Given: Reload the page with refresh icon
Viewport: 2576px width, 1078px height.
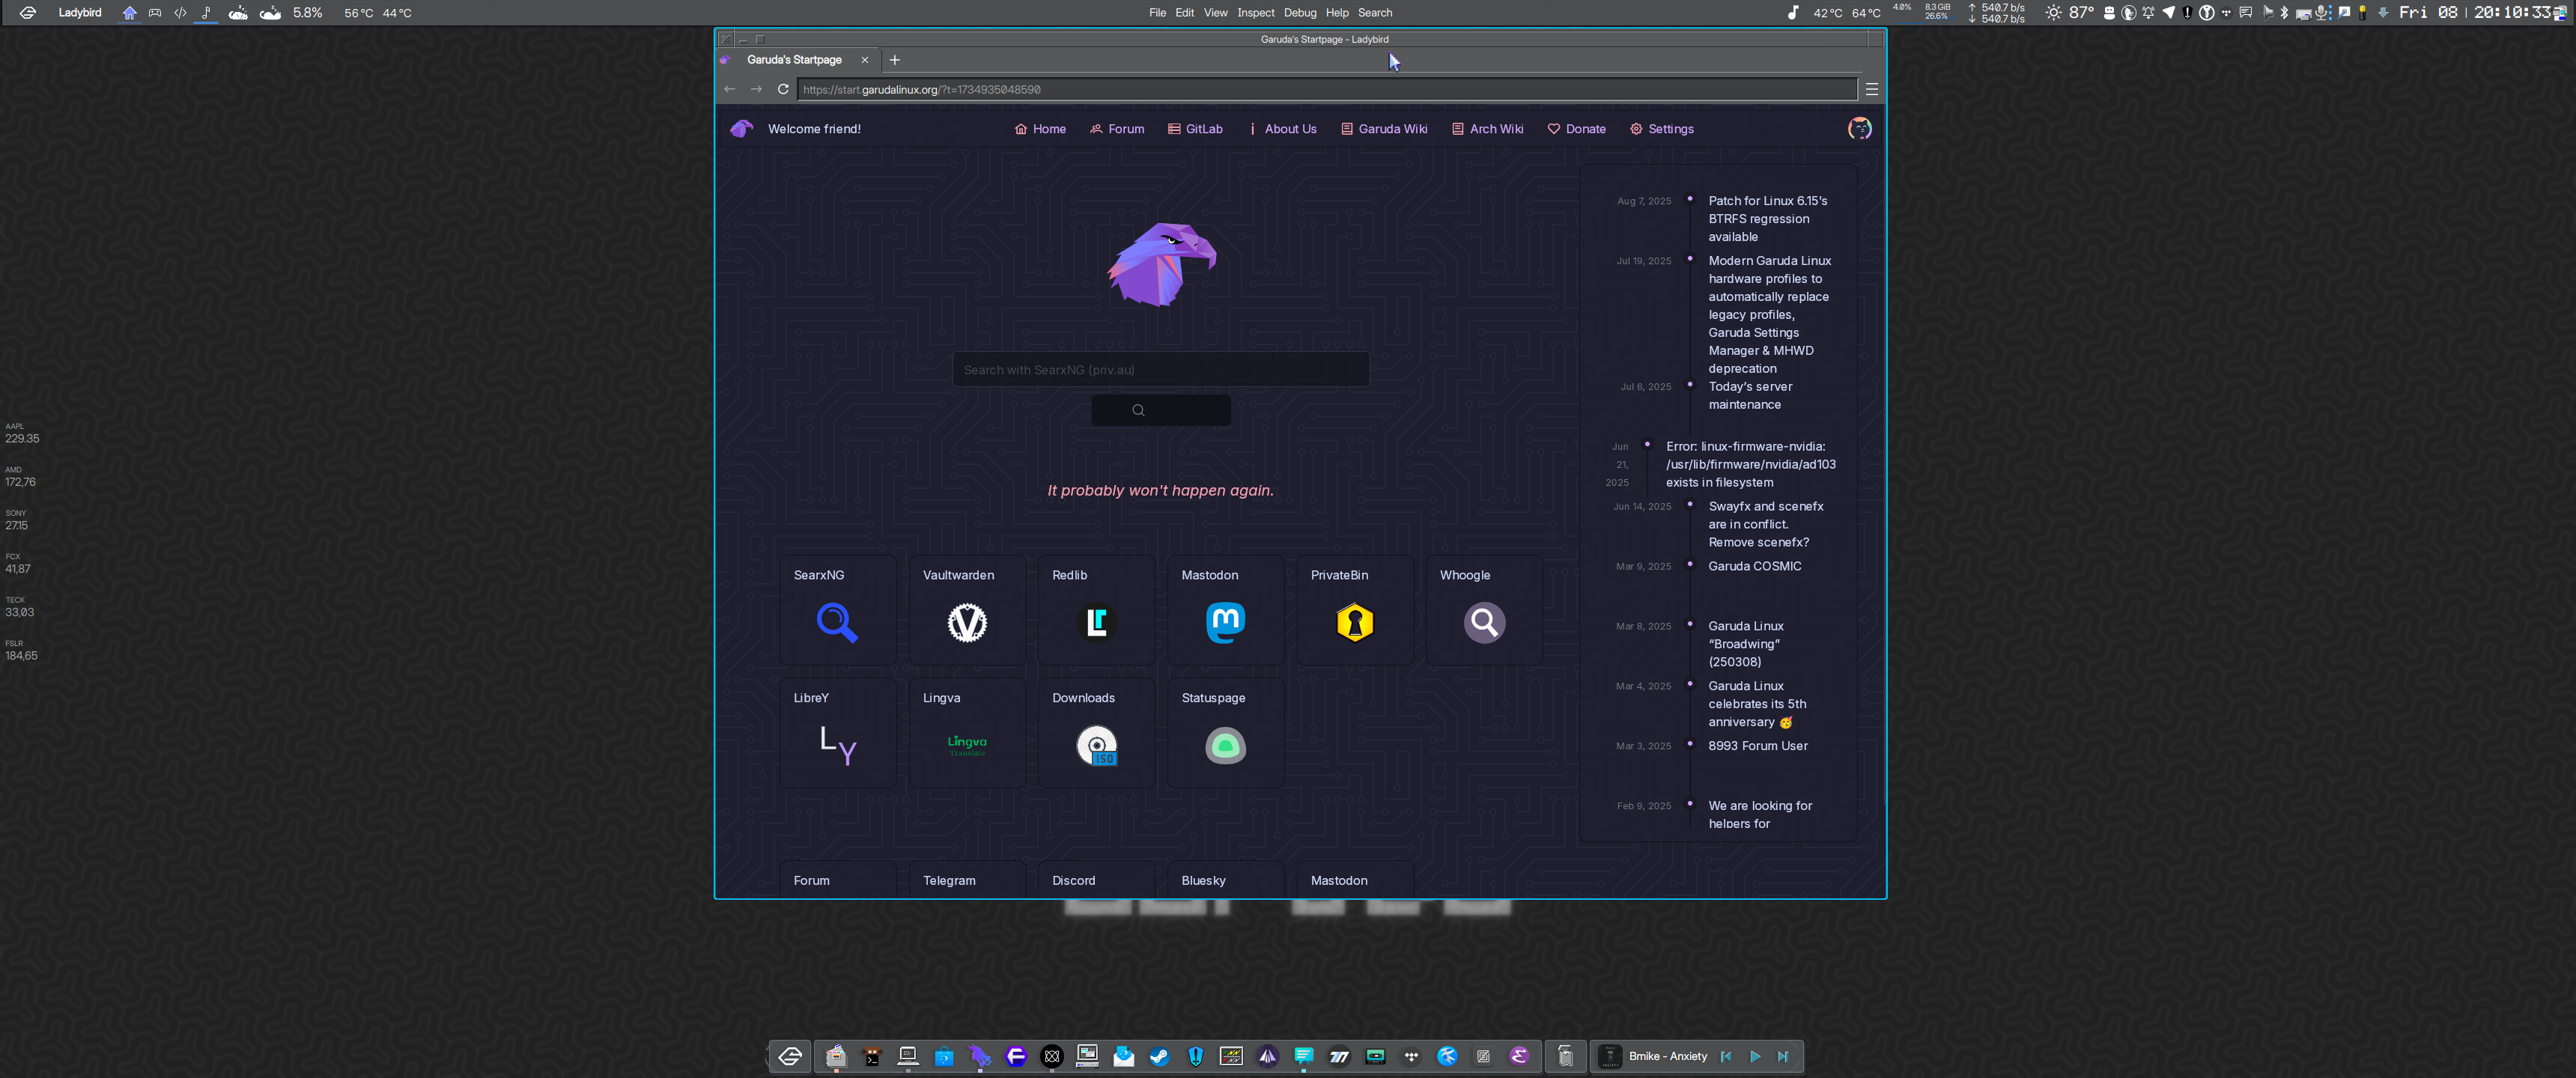Looking at the screenshot, I should [783, 89].
